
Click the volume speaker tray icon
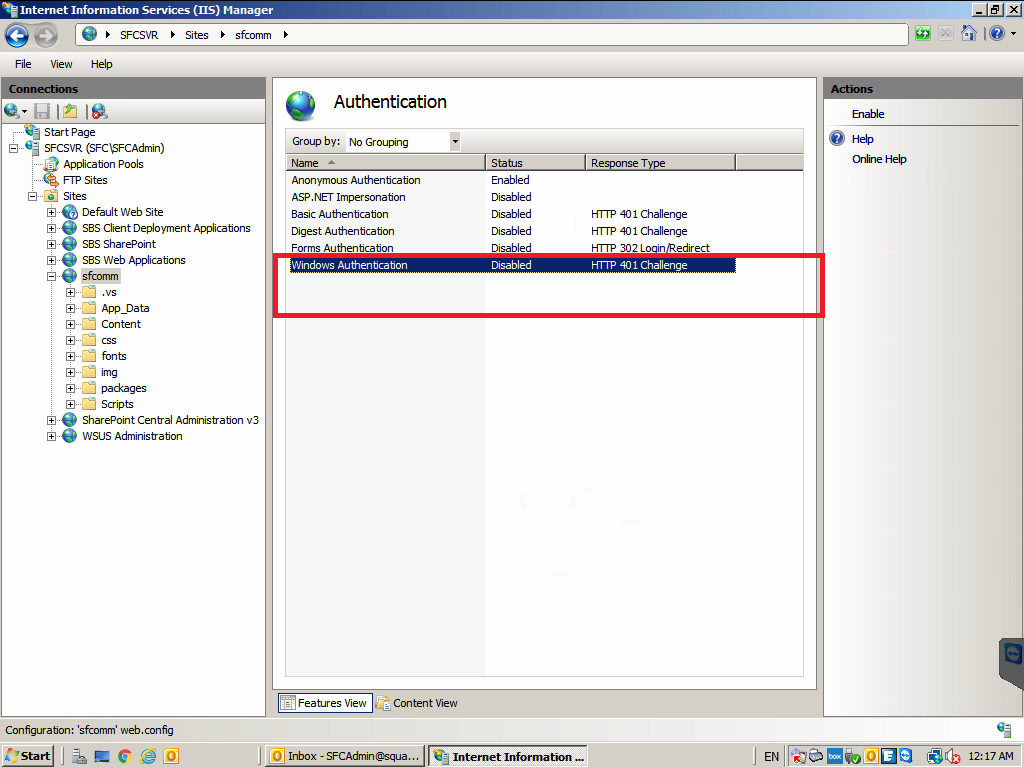[953, 756]
